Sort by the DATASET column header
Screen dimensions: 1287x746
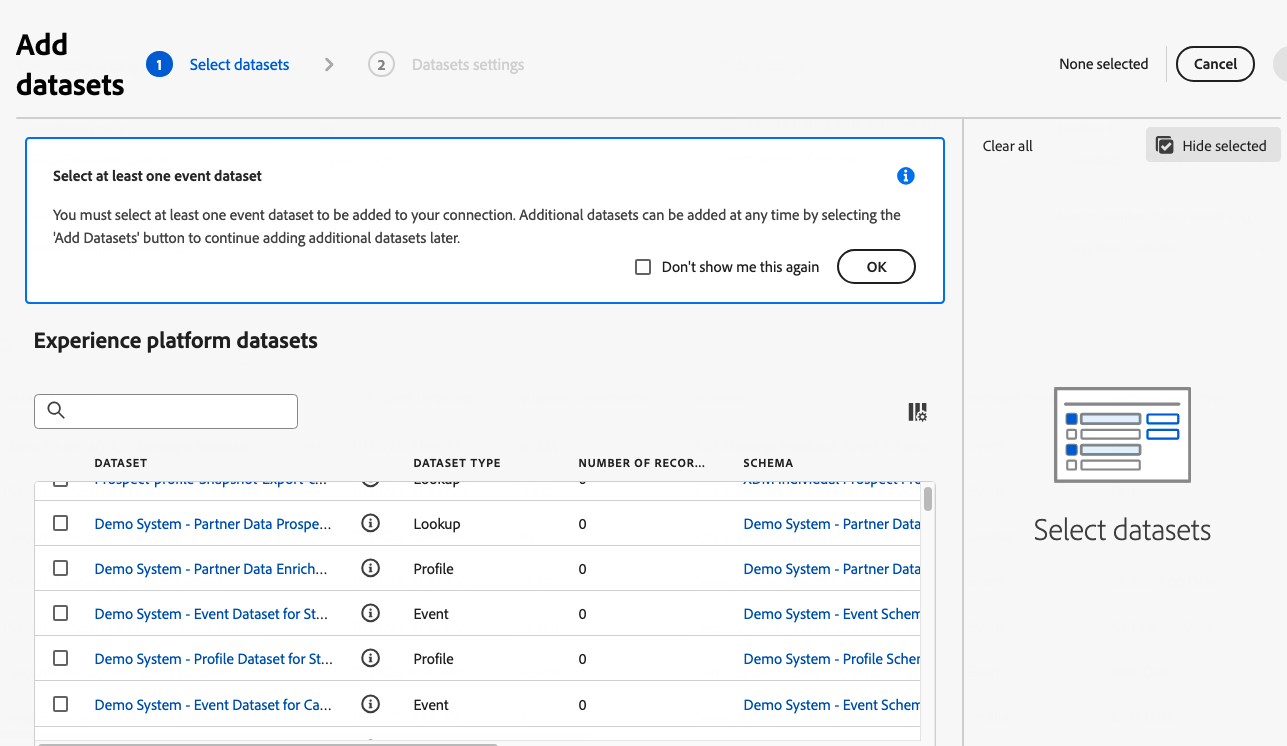(121, 463)
